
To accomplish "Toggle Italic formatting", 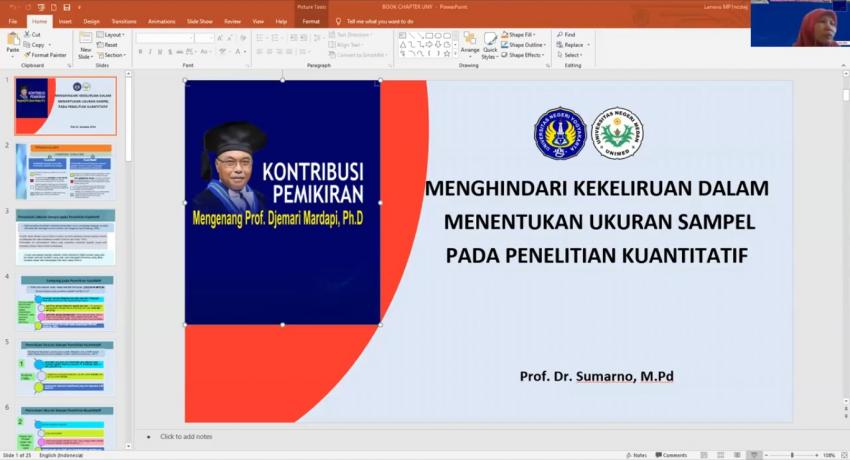I will (150, 51).
